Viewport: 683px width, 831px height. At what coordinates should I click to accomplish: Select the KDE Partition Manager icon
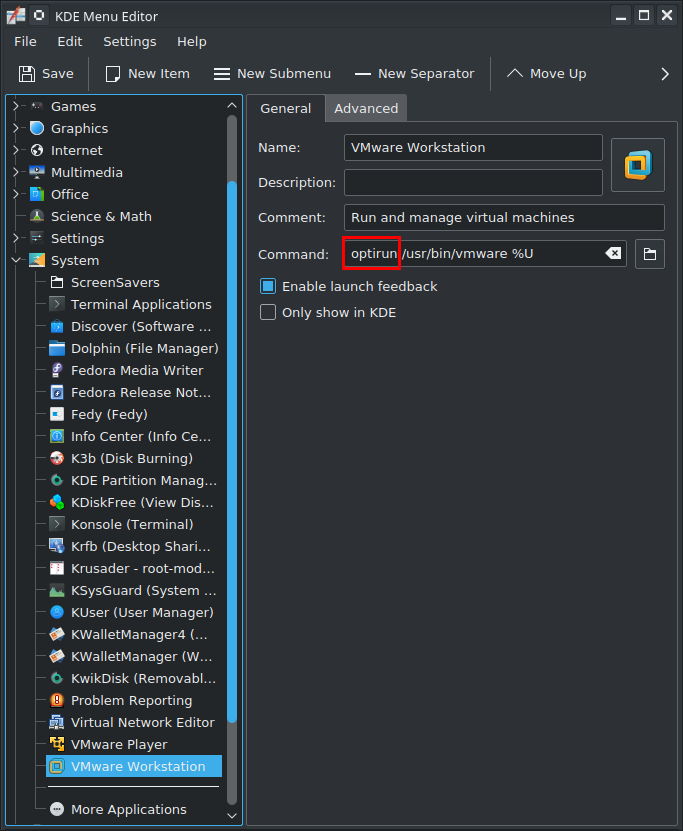[57, 480]
